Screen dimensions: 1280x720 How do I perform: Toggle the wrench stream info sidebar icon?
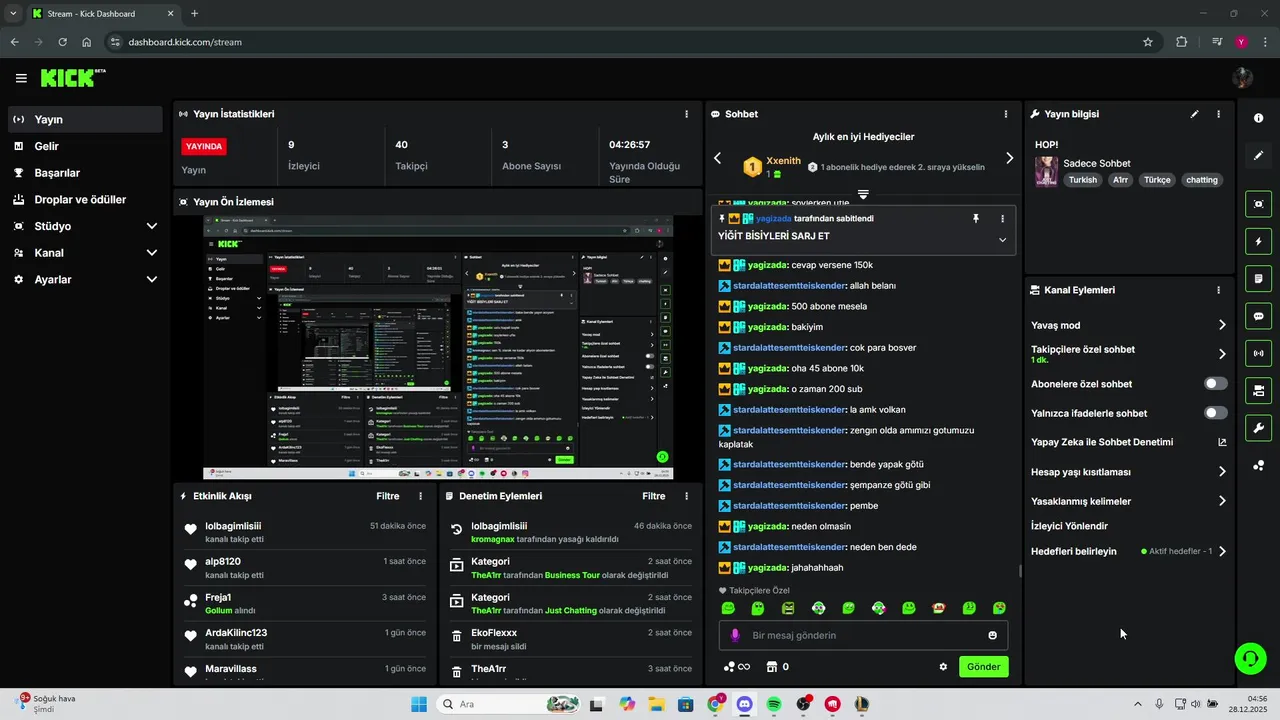tap(1258, 428)
